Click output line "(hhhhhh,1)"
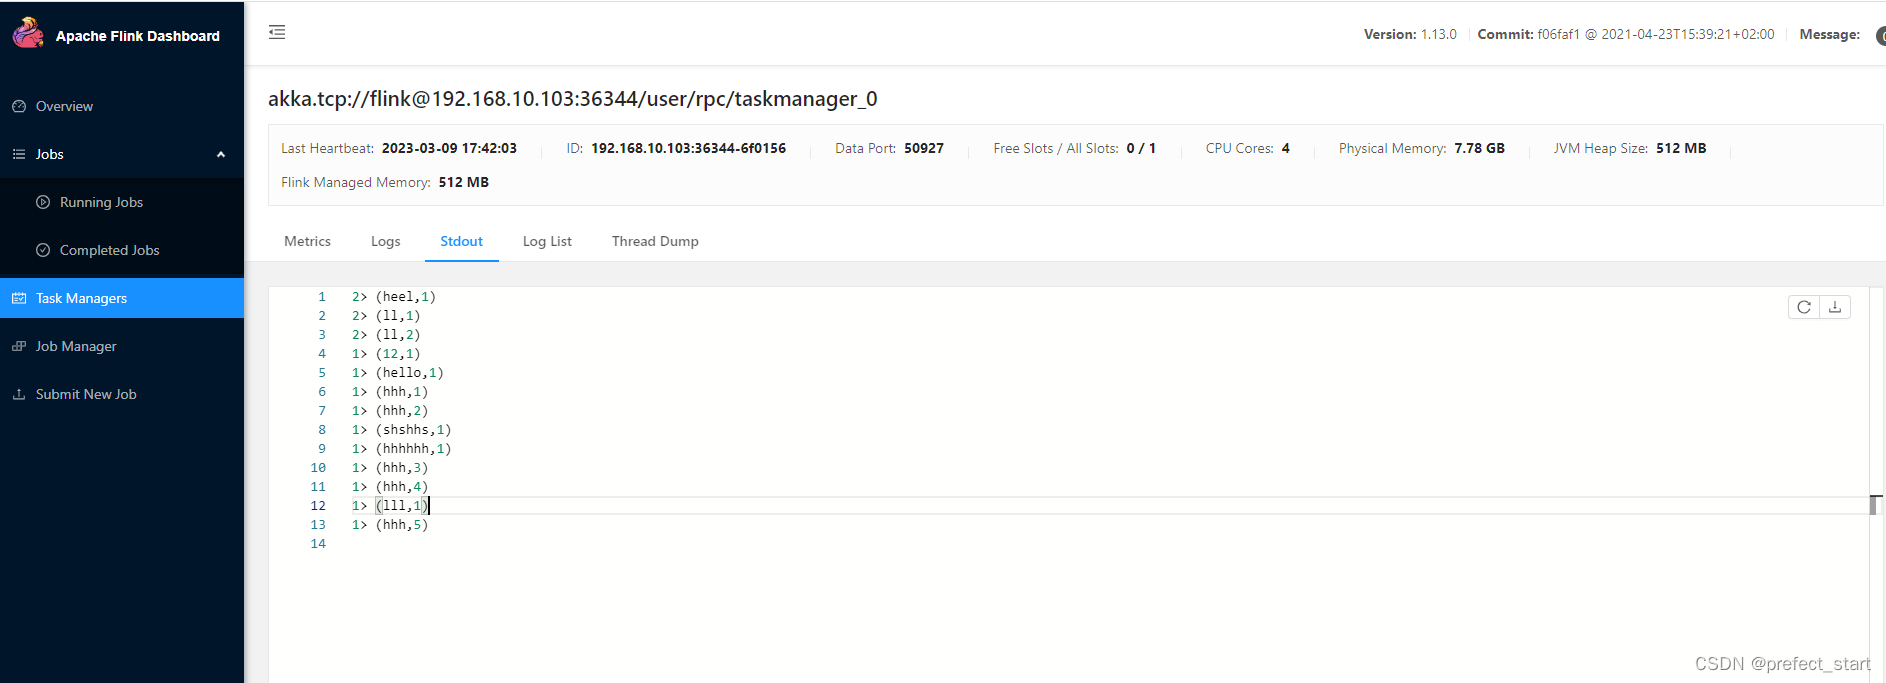This screenshot has width=1886, height=683. (413, 449)
